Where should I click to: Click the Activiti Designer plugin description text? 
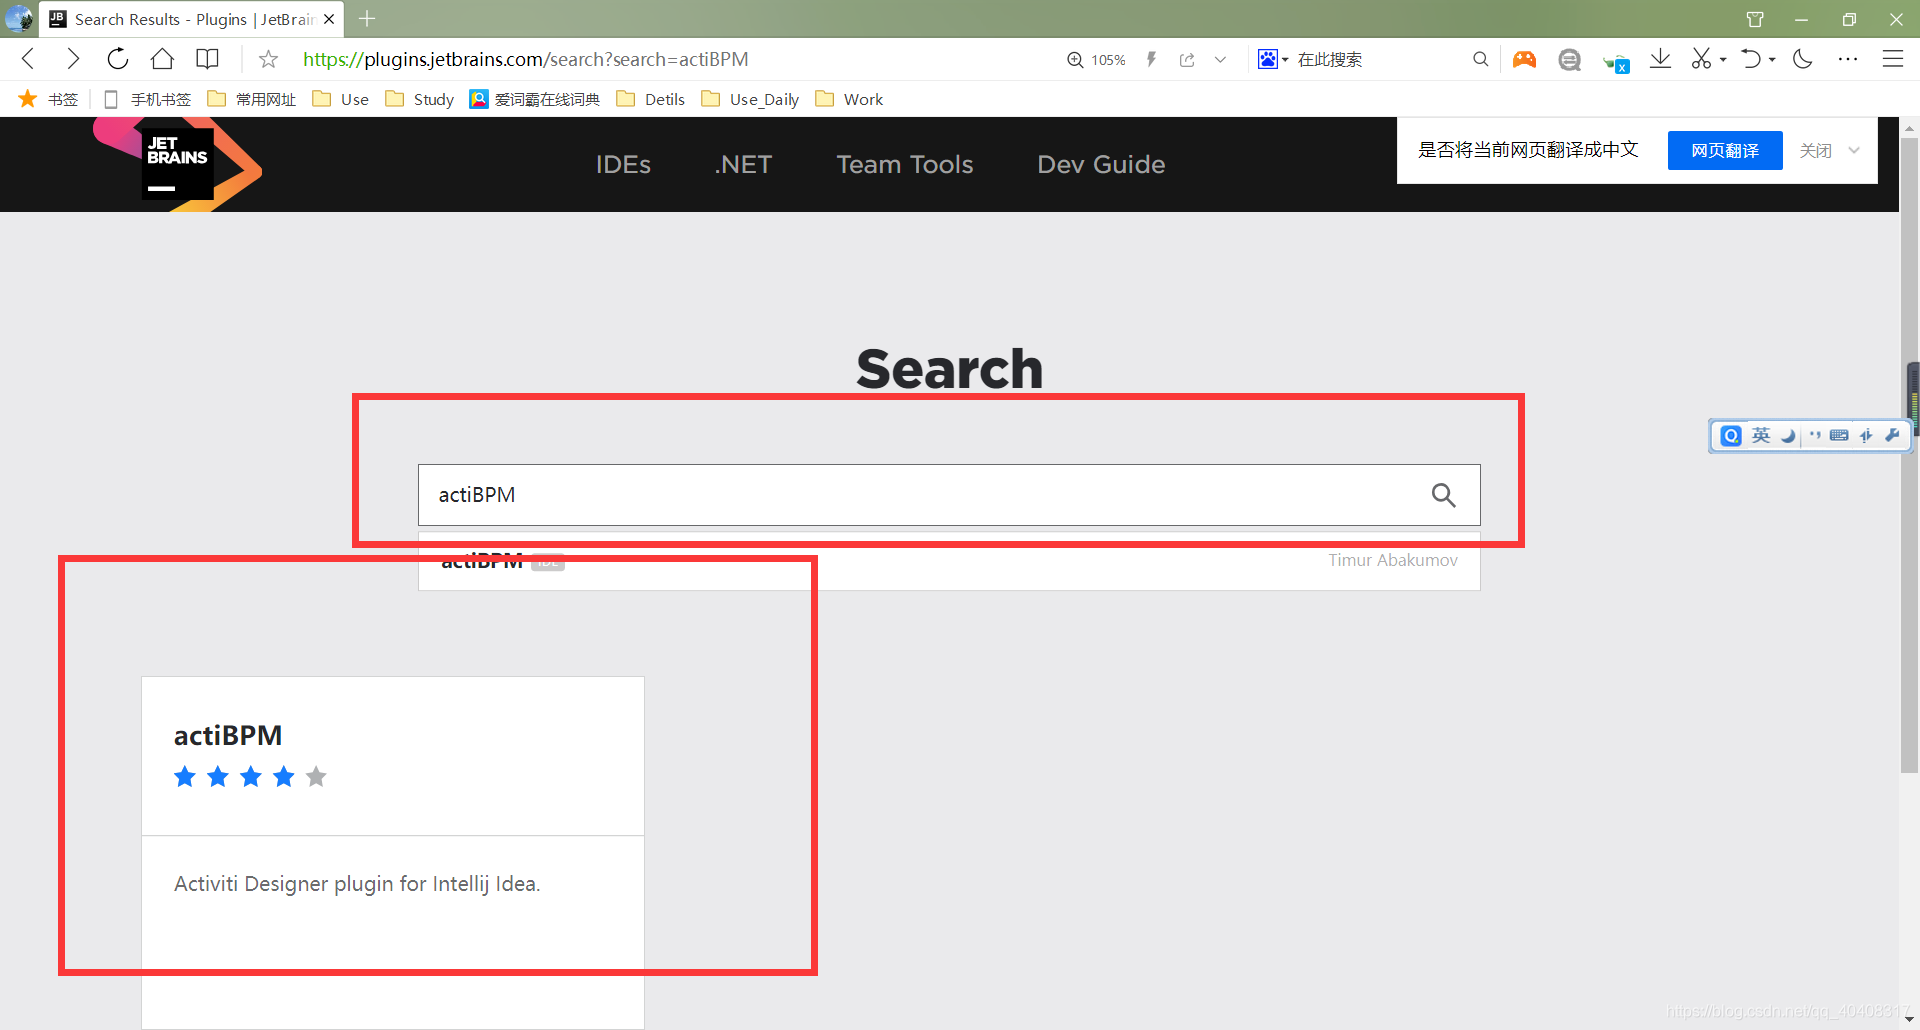pyautogui.click(x=357, y=884)
